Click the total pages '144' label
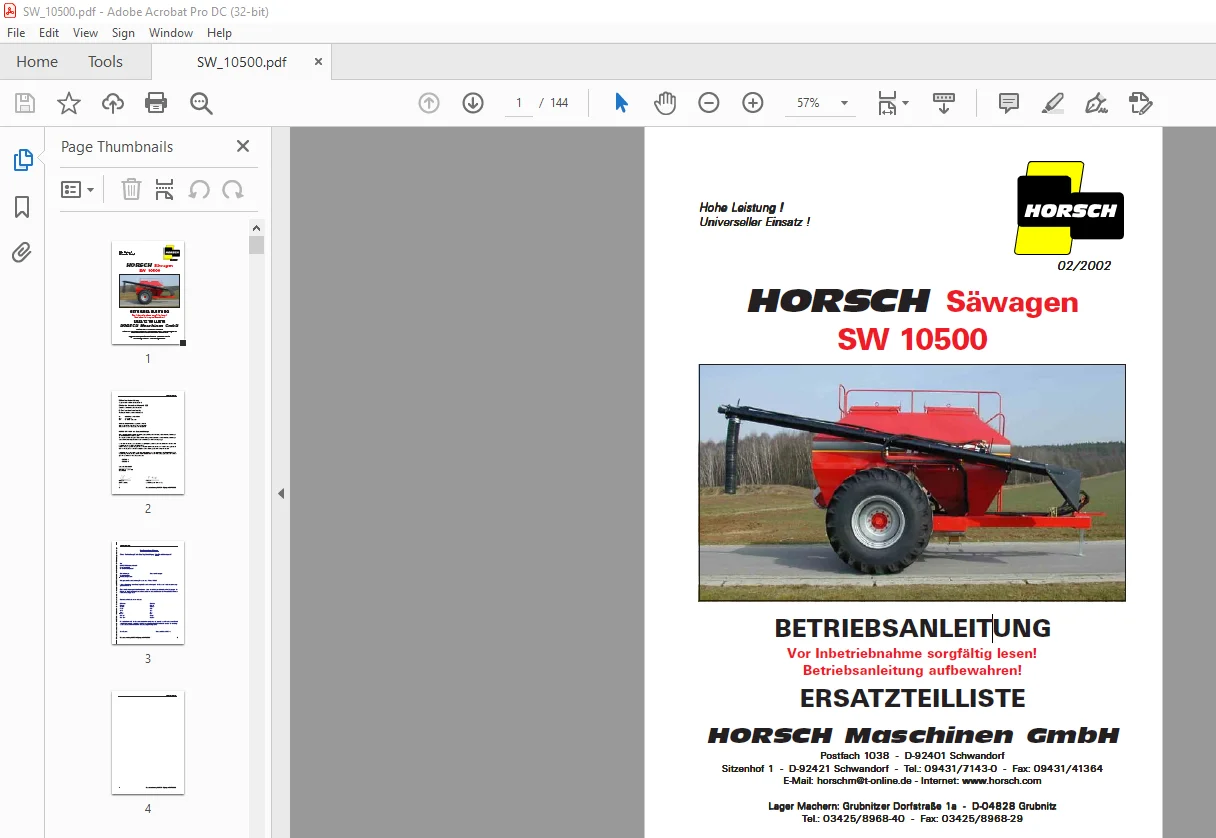The image size is (1216, 838). [559, 103]
